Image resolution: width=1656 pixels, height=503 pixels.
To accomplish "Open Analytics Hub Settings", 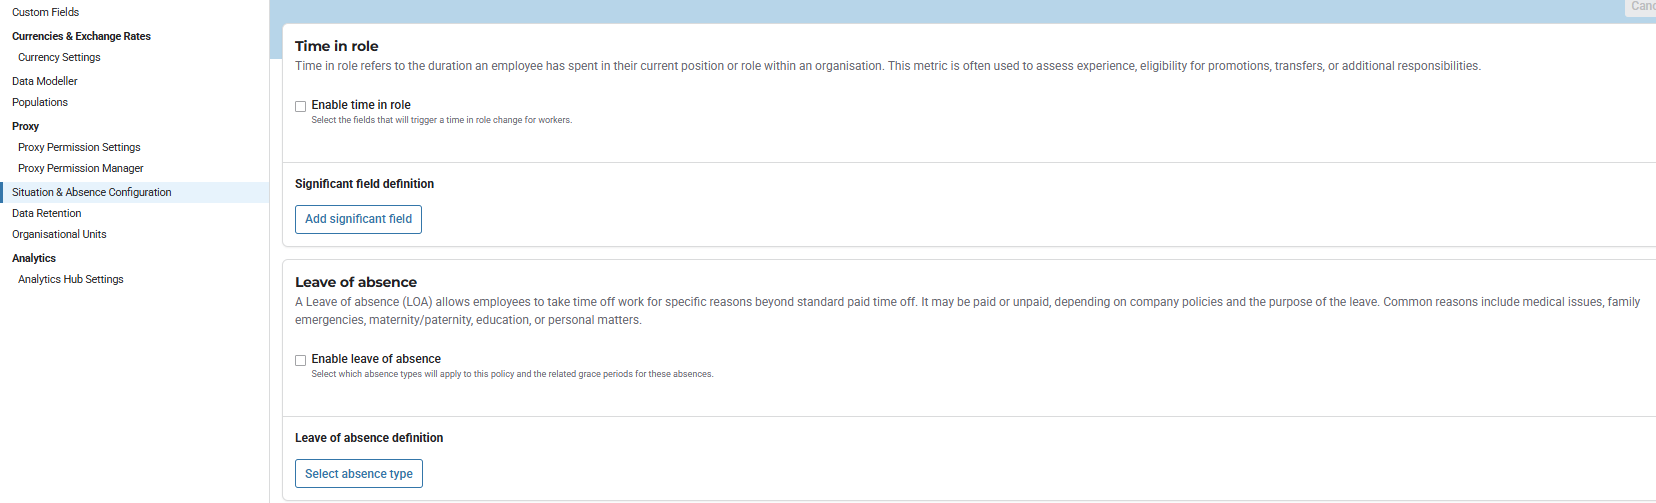I will [70, 279].
